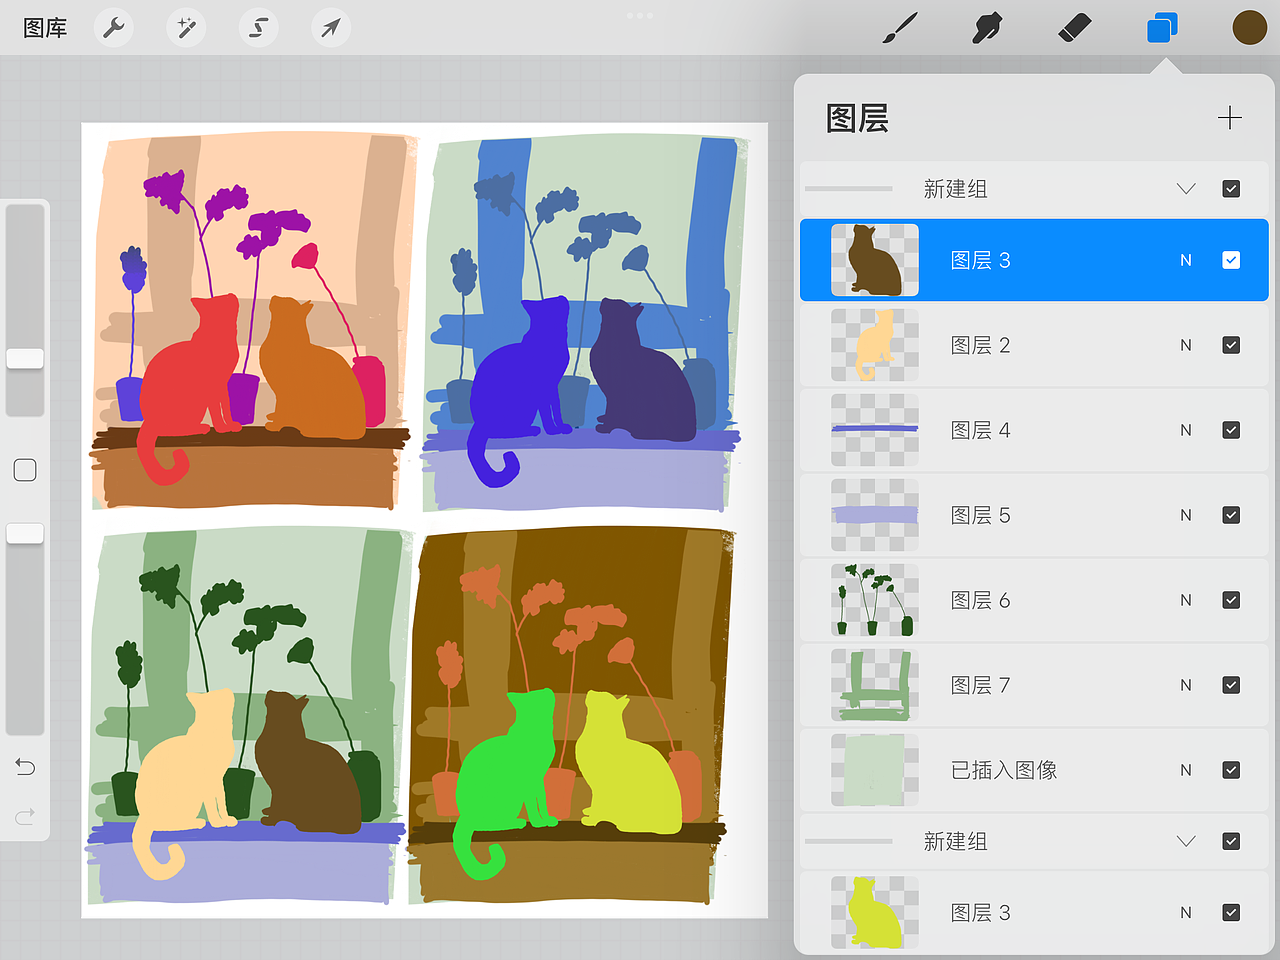The width and height of the screenshot is (1280, 960).
Task: Select the lavender bar thumbnail of 图层 5
Action: (x=875, y=515)
